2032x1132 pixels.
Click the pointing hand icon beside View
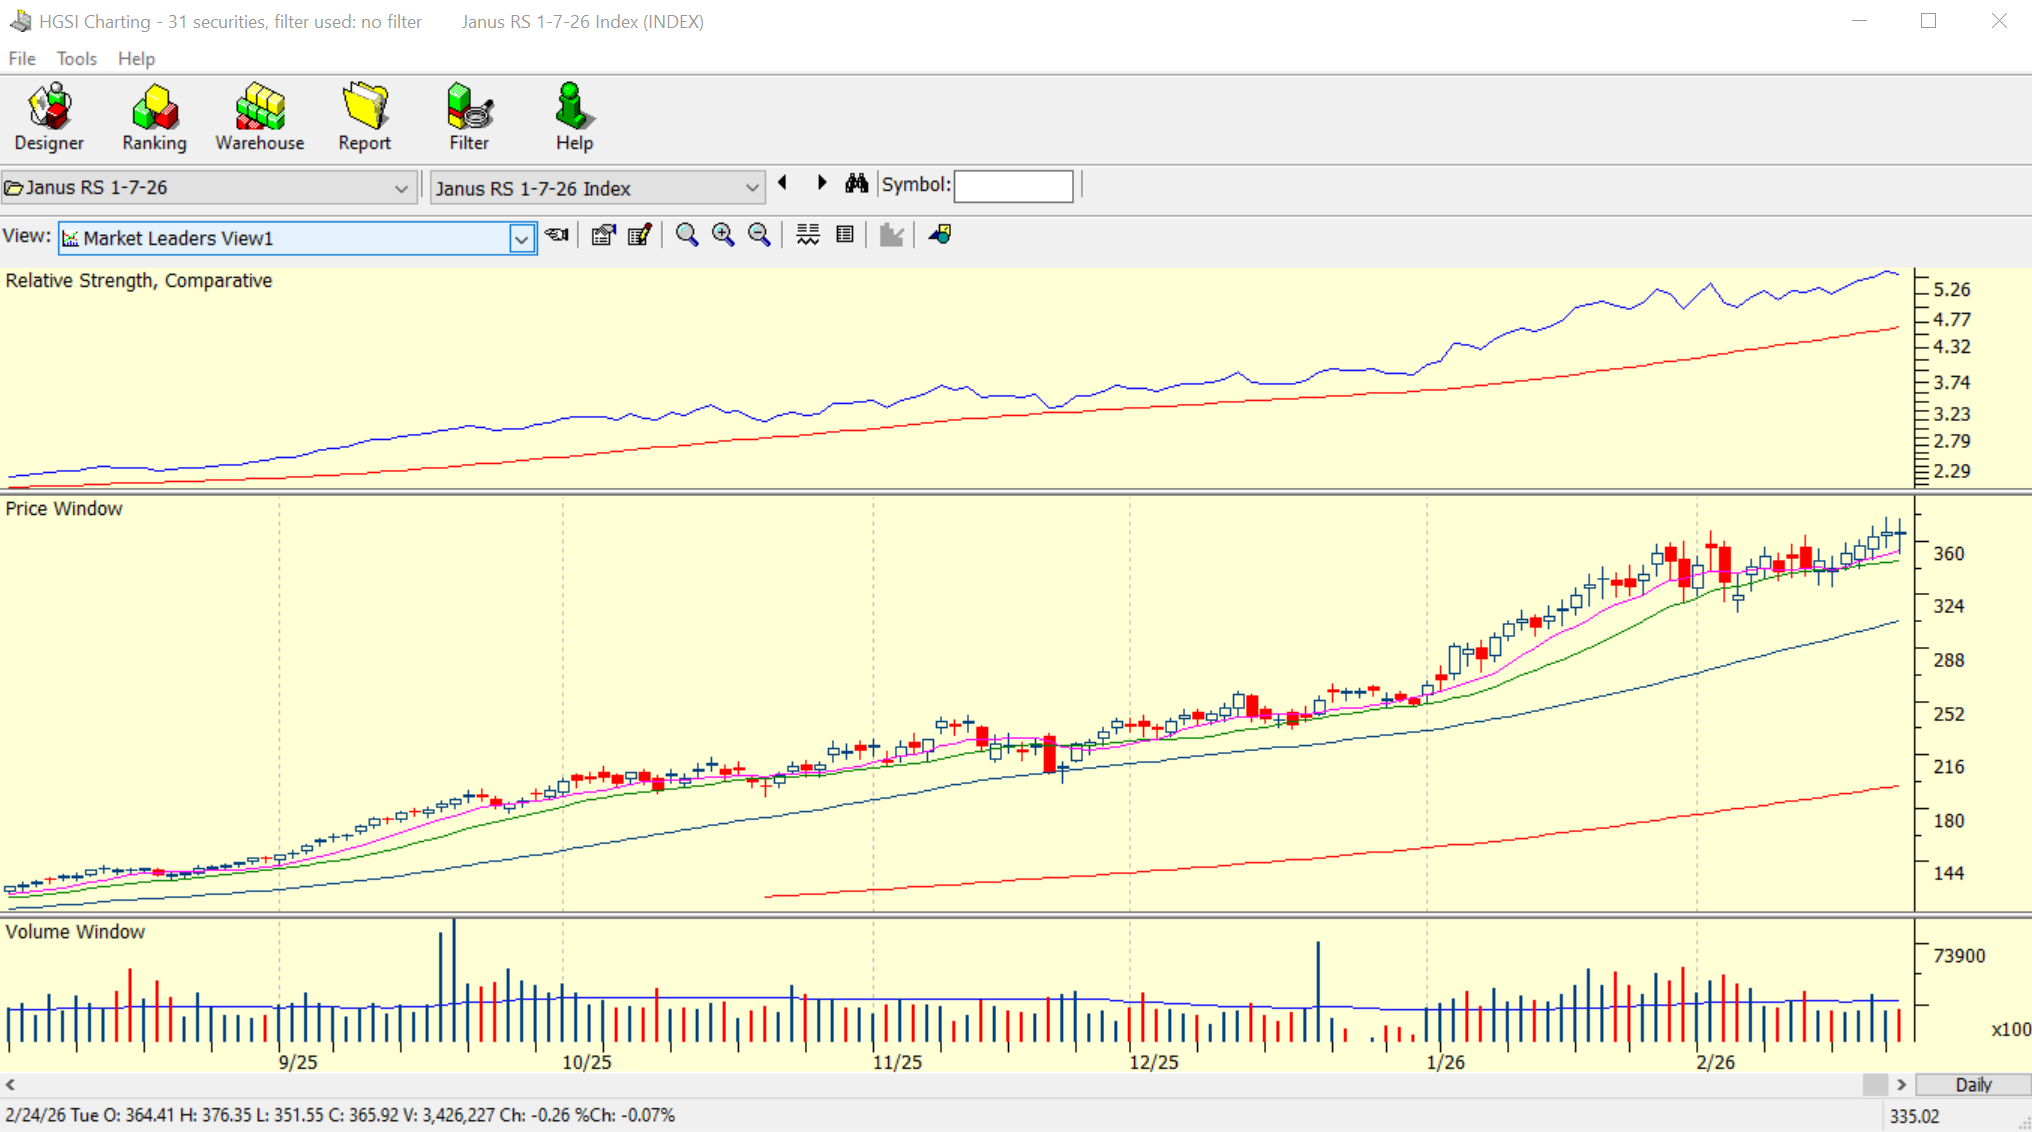point(557,235)
